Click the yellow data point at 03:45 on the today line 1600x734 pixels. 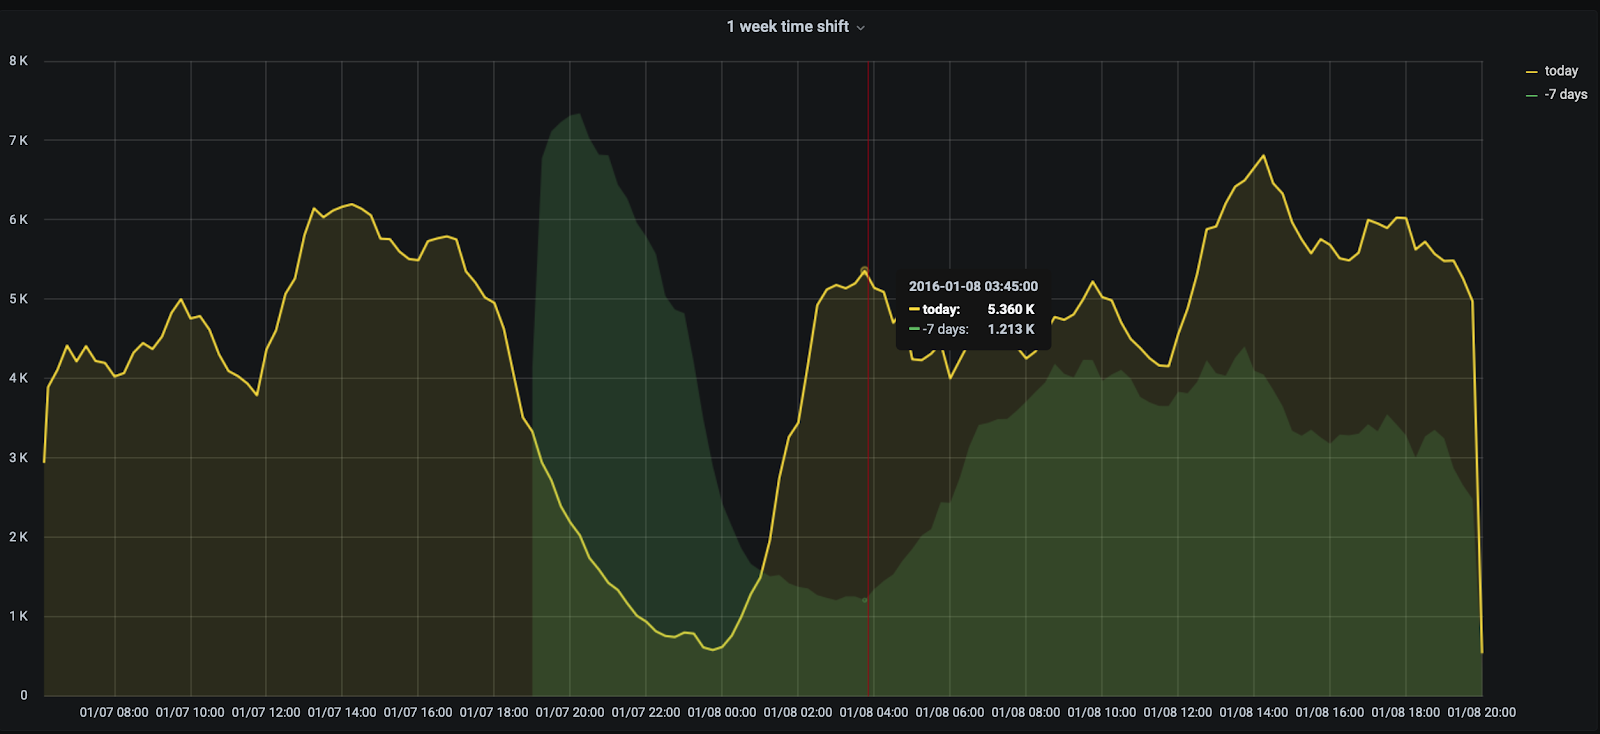865,271
